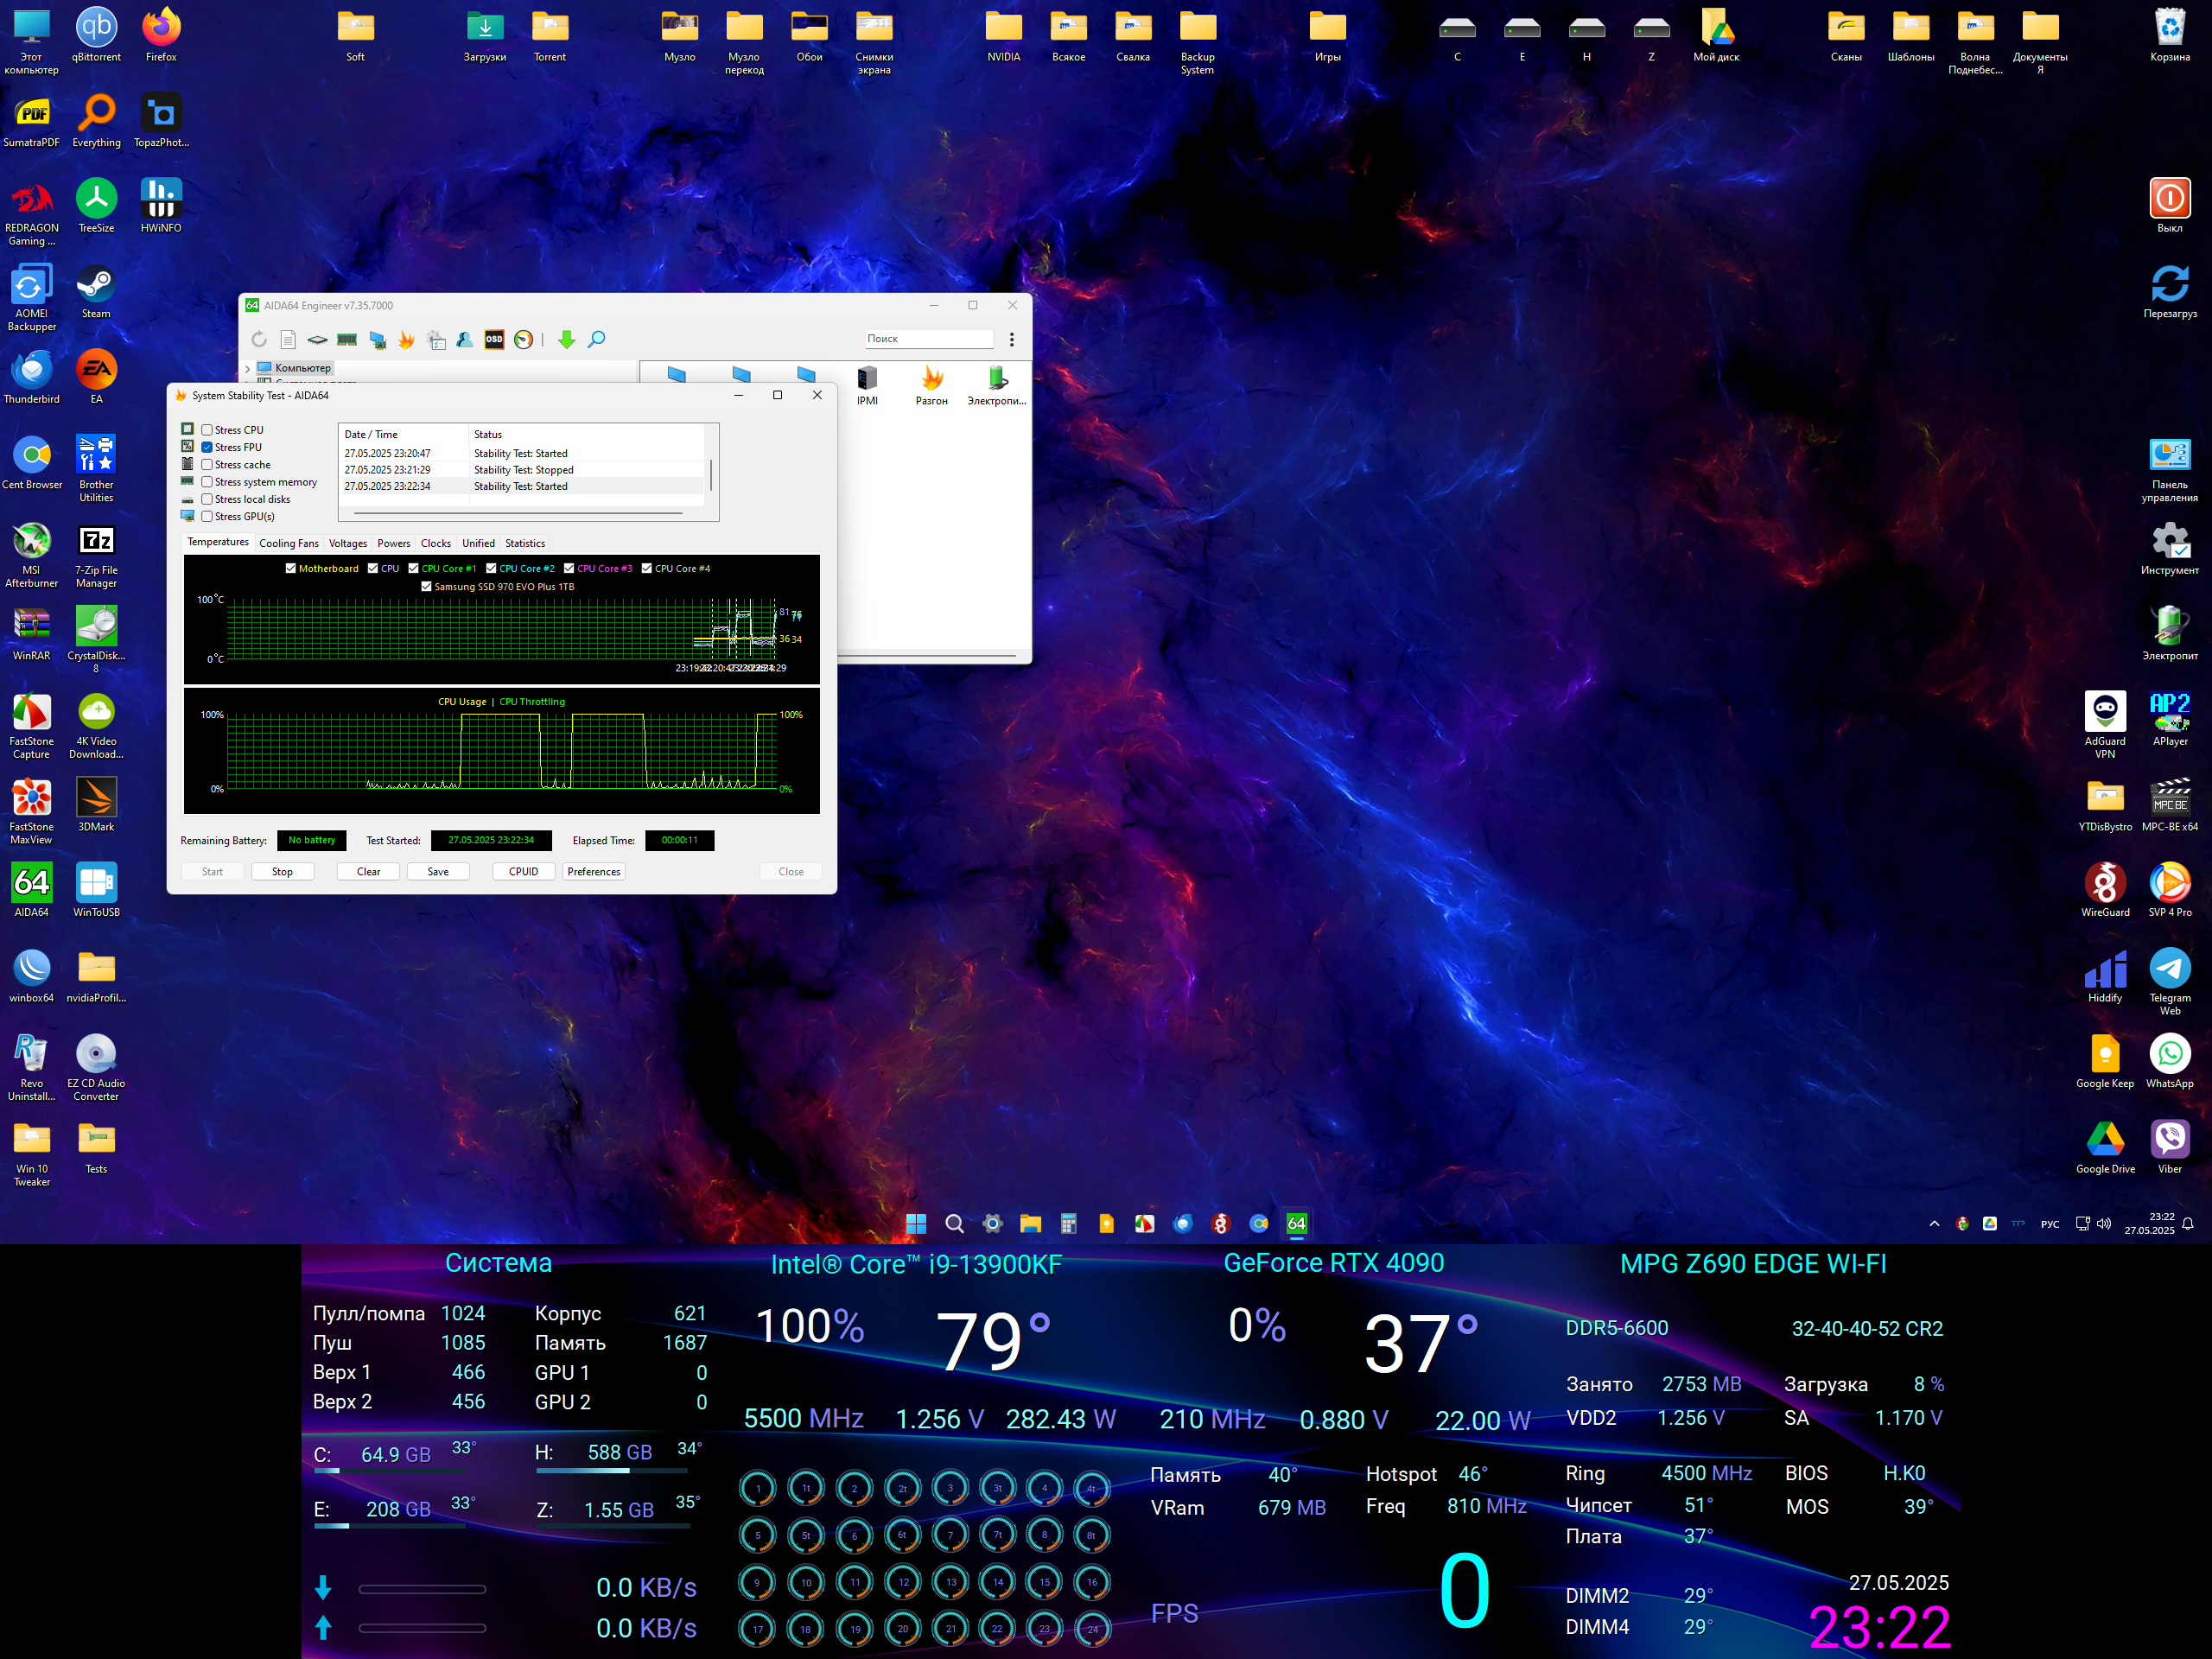Viewport: 2212px width, 1659px height.
Task: Switch to the Statistics tab
Action: [524, 543]
